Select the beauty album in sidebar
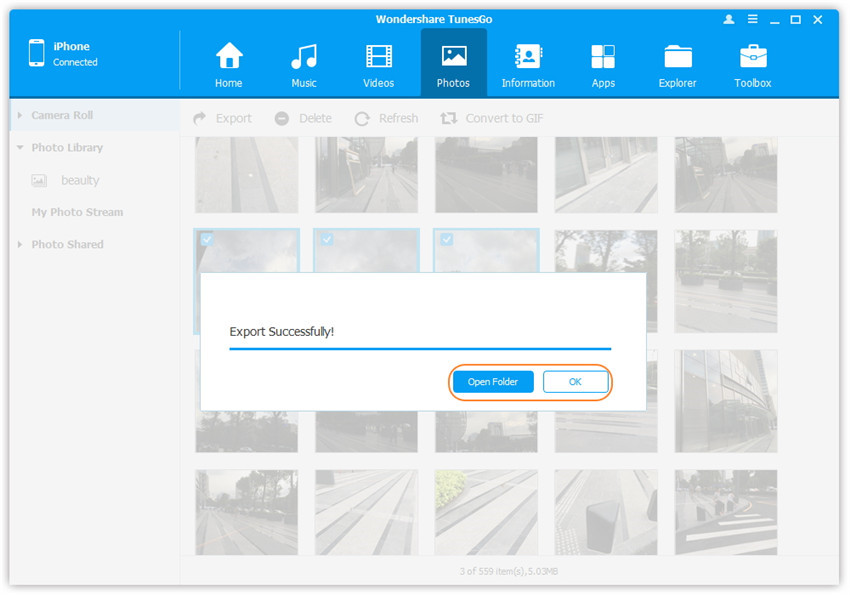The image size is (850, 595). (79, 181)
